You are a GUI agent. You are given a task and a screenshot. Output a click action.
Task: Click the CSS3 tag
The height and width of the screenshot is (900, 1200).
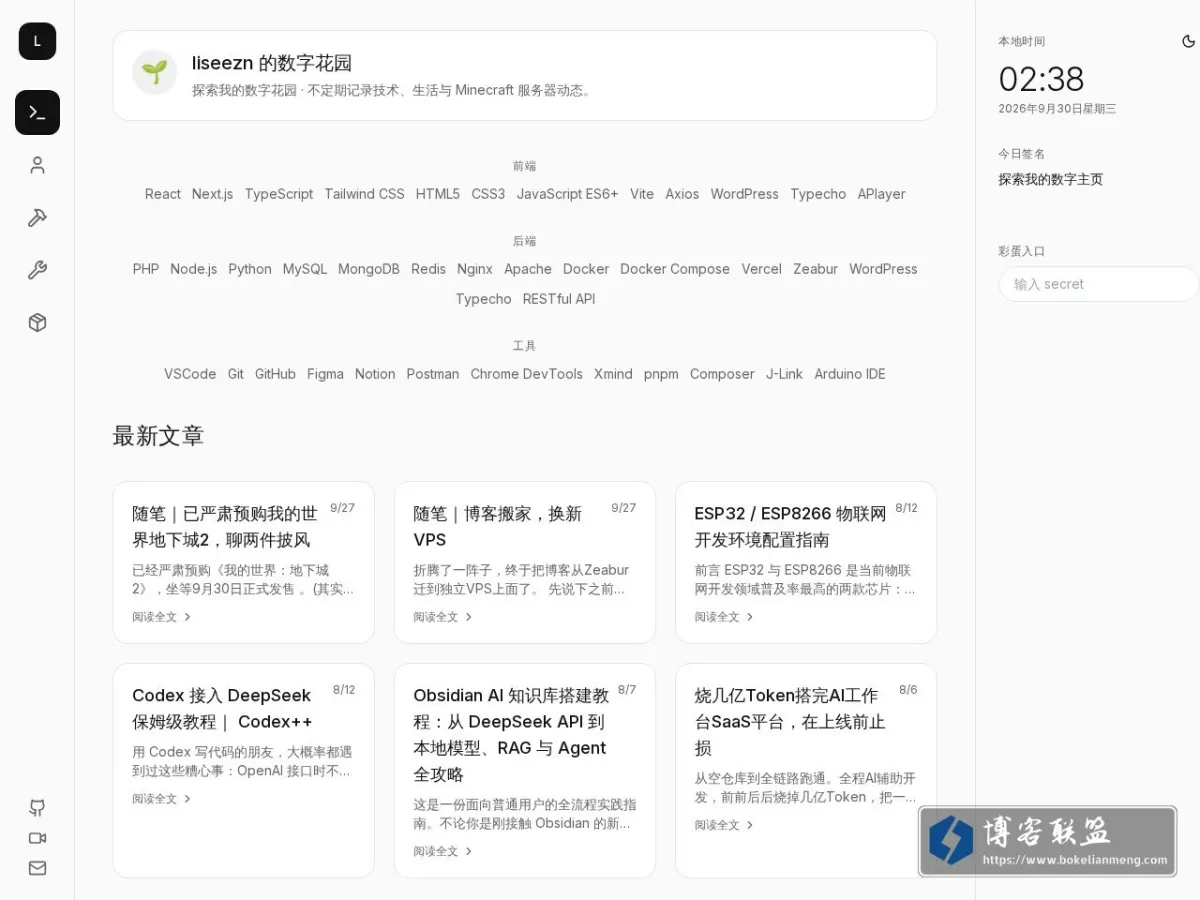pyautogui.click(x=488, y=194)
